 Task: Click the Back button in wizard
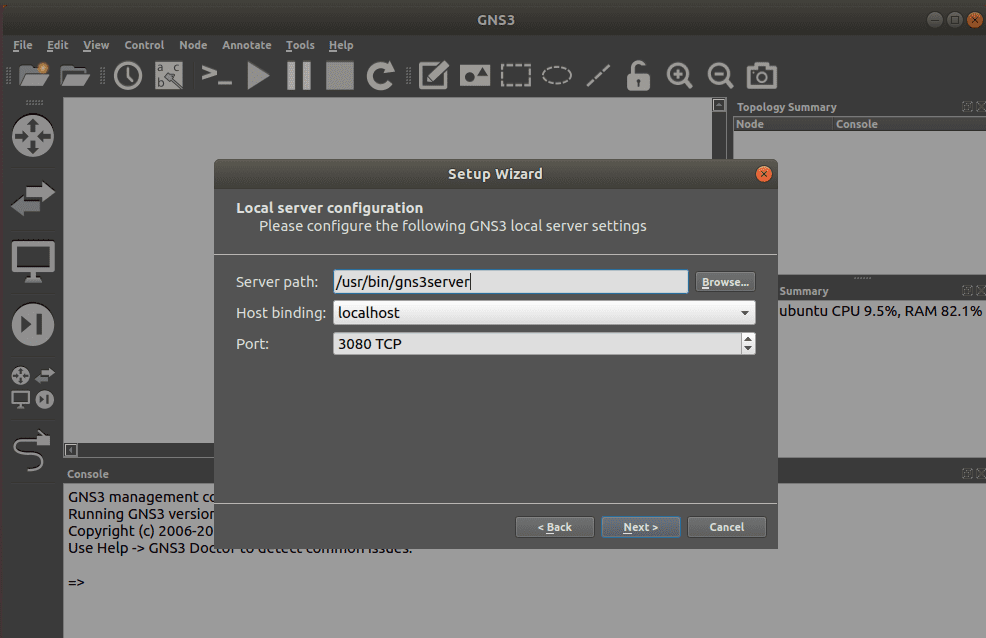click(x=555, y=527)
